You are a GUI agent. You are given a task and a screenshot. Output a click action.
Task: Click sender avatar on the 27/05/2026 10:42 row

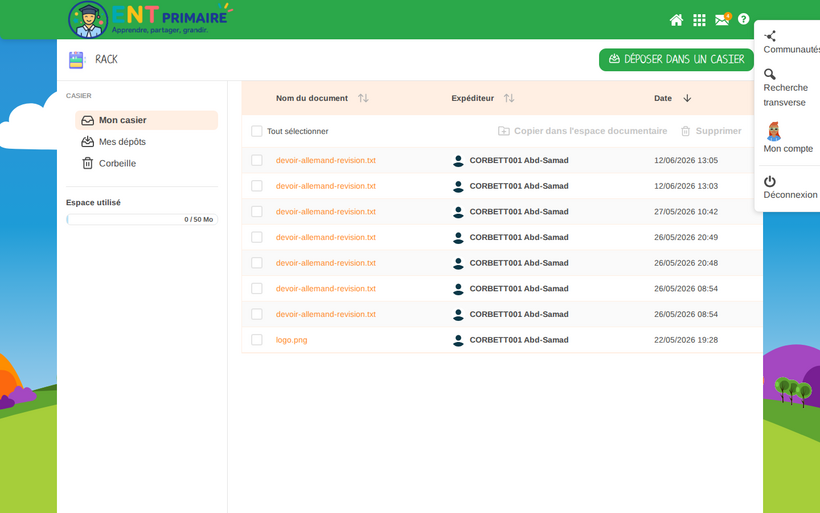(x=458, y=212)
